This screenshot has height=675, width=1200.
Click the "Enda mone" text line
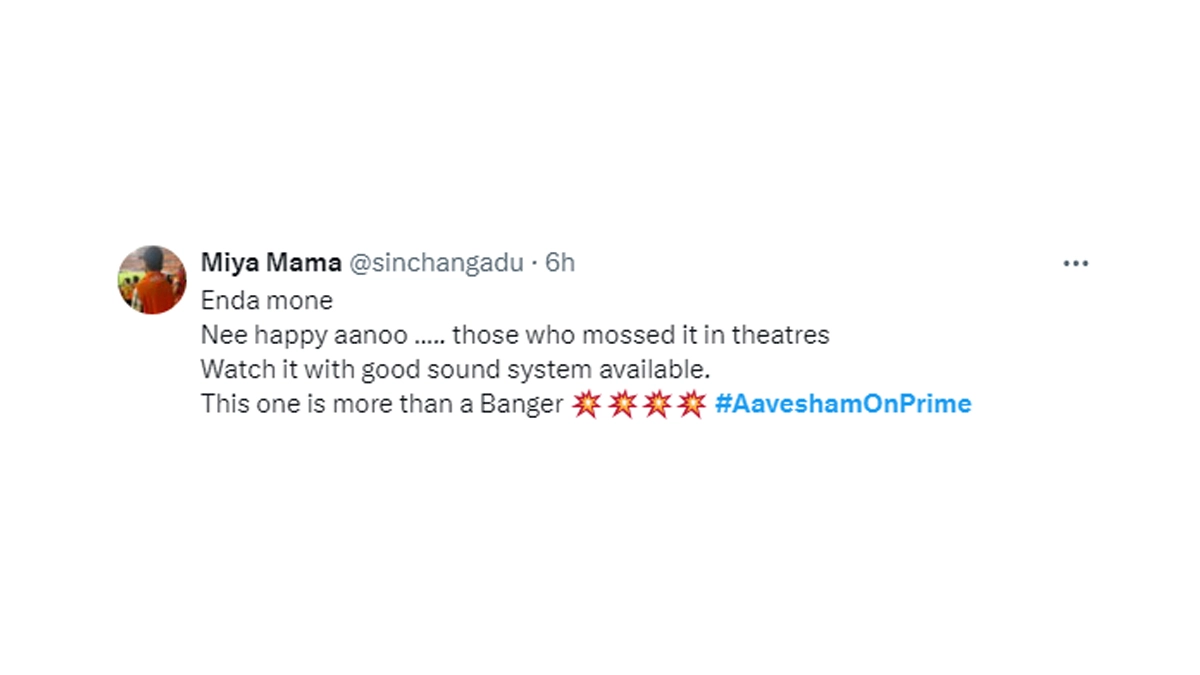pos(266,300)
